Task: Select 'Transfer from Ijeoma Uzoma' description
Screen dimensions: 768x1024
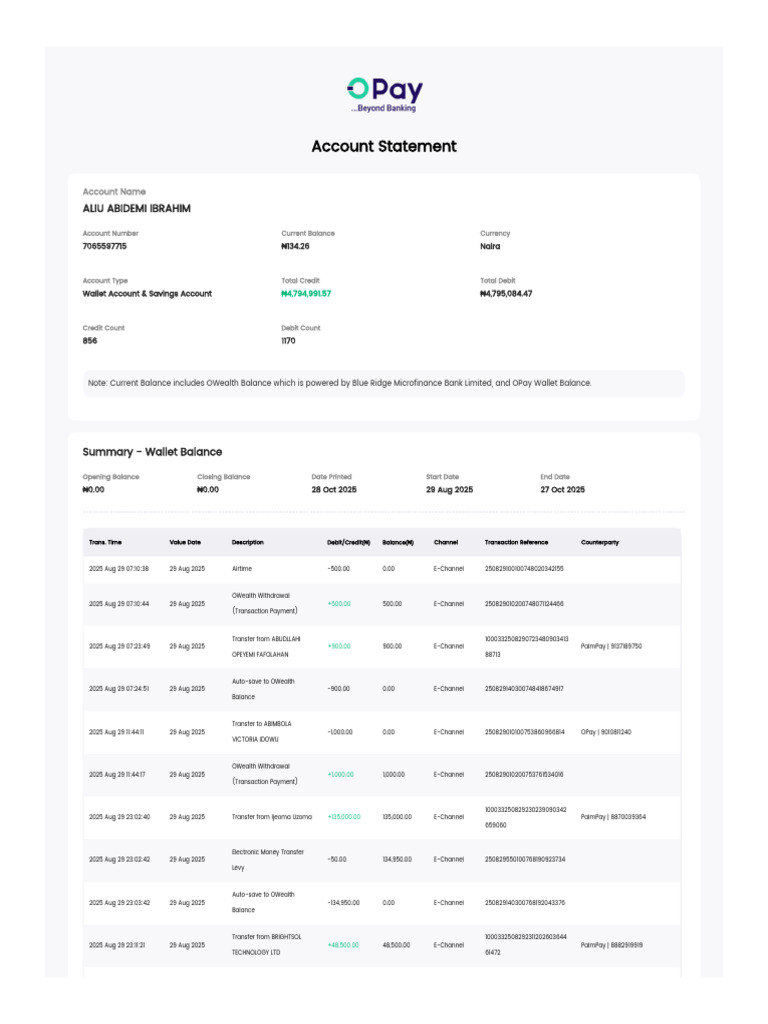Action: pyautogui.click(x=272, y=817)
